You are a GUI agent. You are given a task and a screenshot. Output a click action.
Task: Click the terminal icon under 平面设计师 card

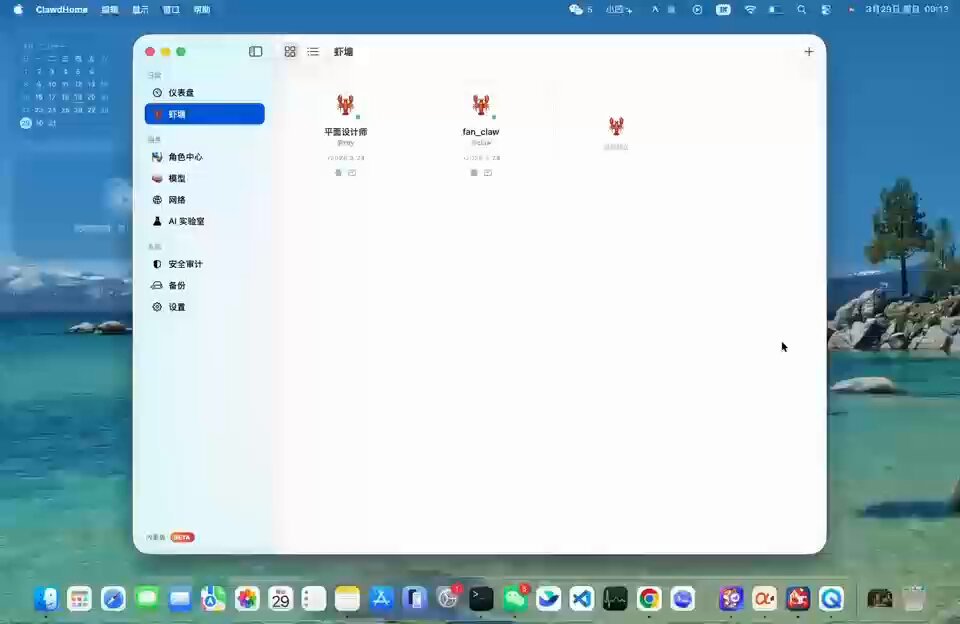340,172
